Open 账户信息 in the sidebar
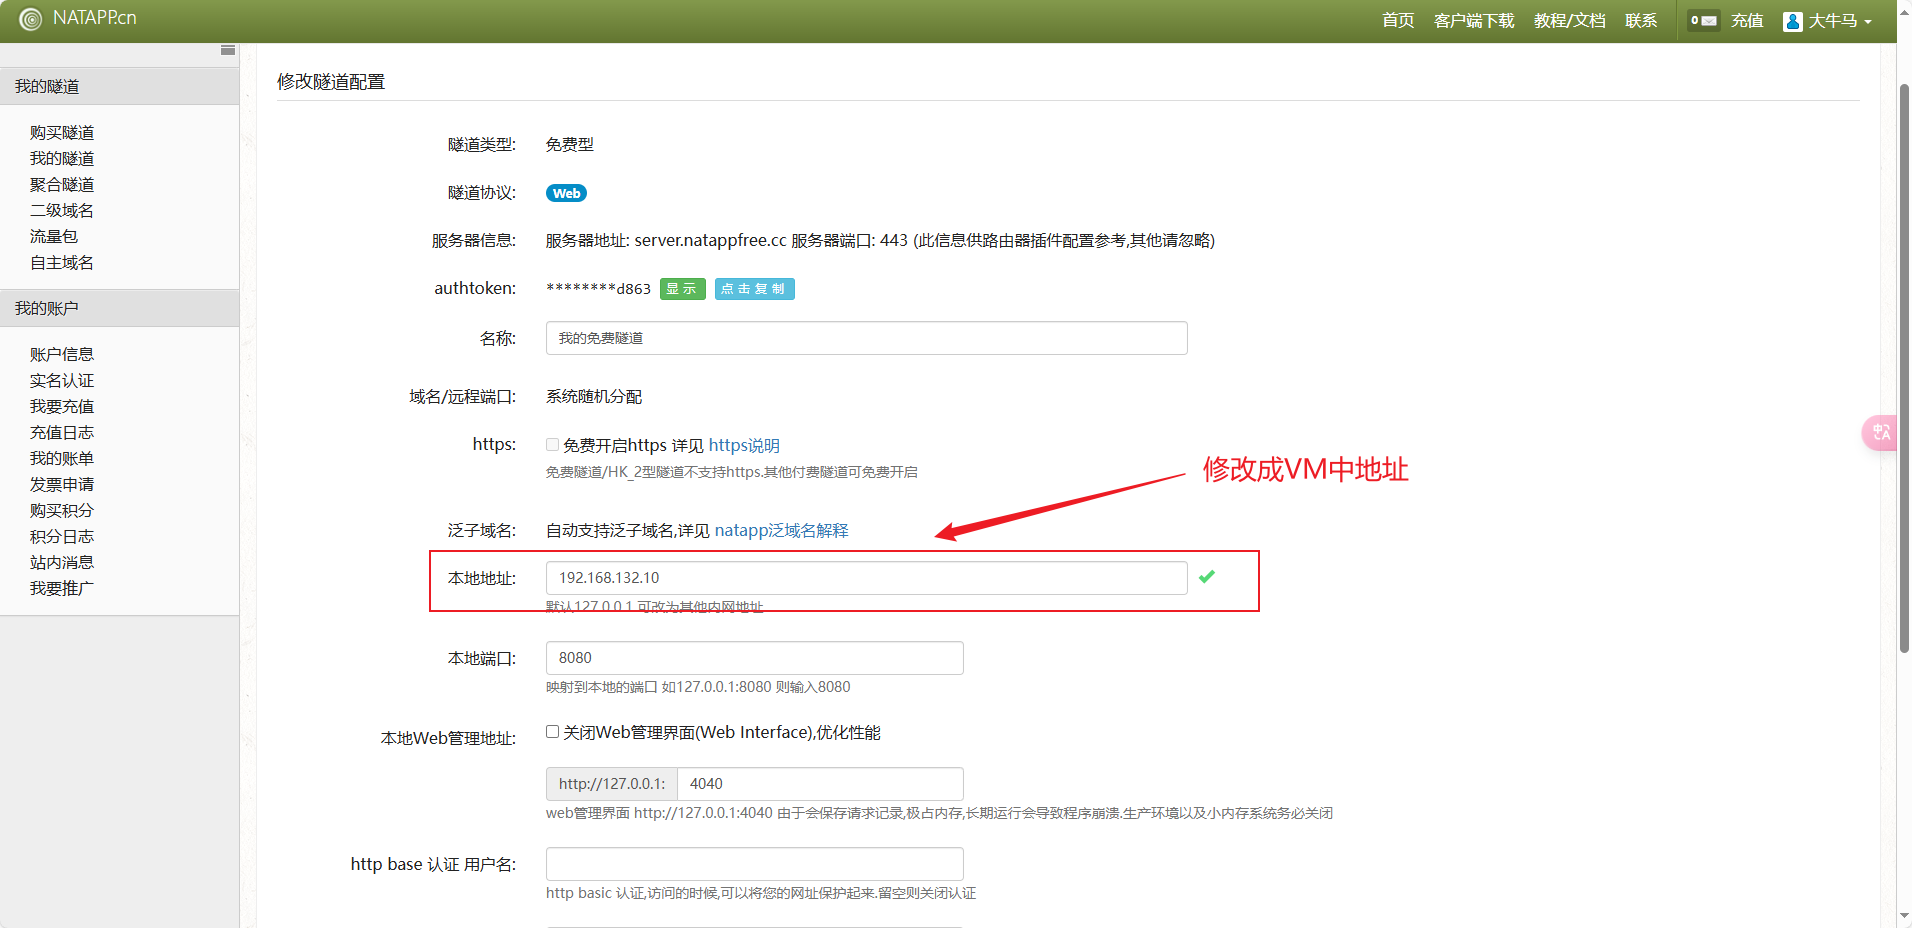This screenshot has width=1912, height=928. click(x=62, y=355)
